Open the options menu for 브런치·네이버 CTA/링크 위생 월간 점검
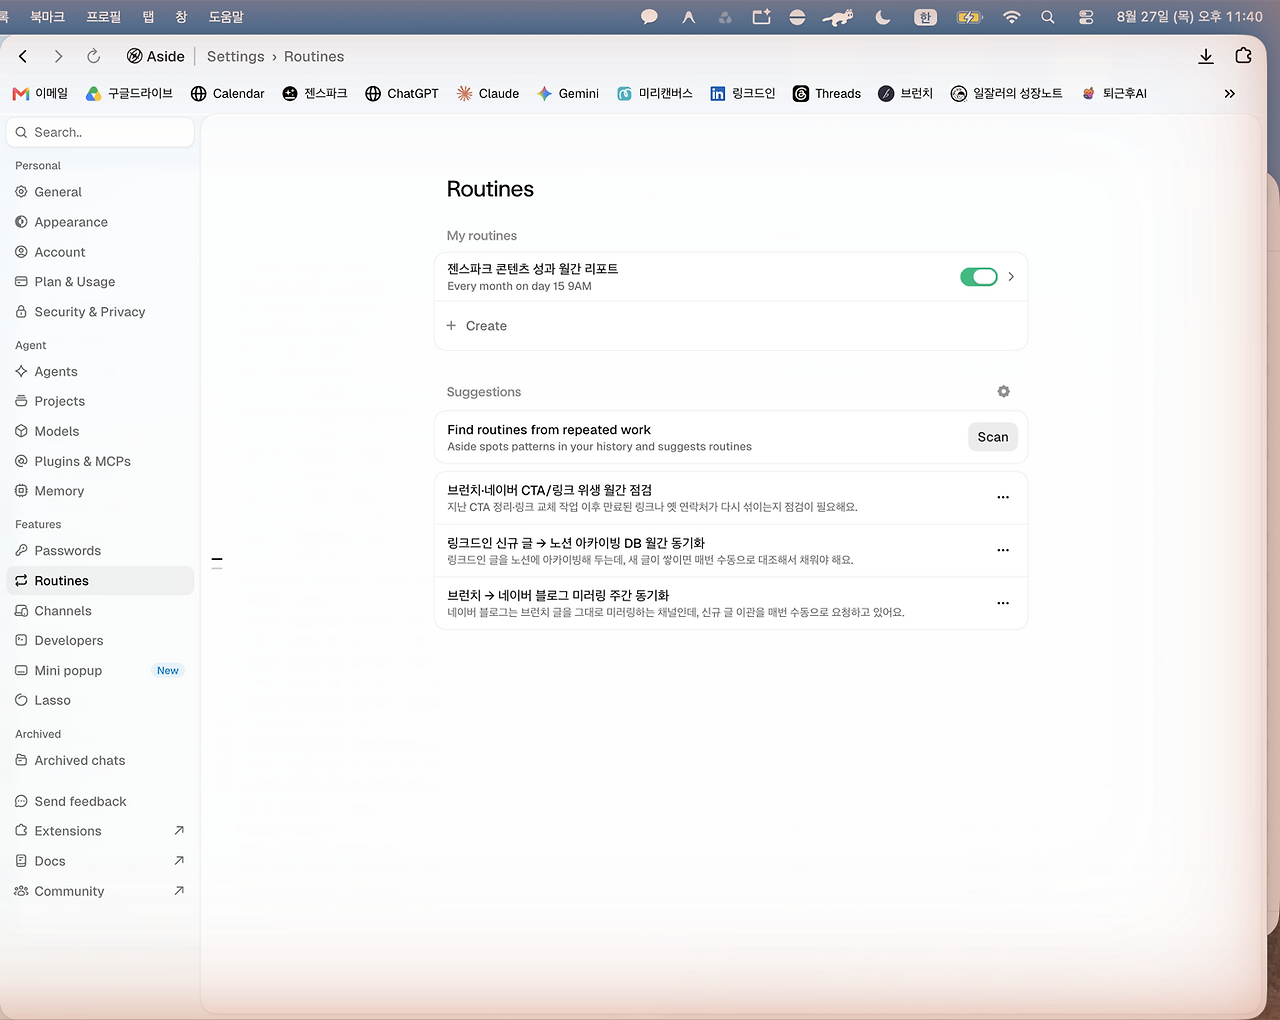 point(1003,497)
